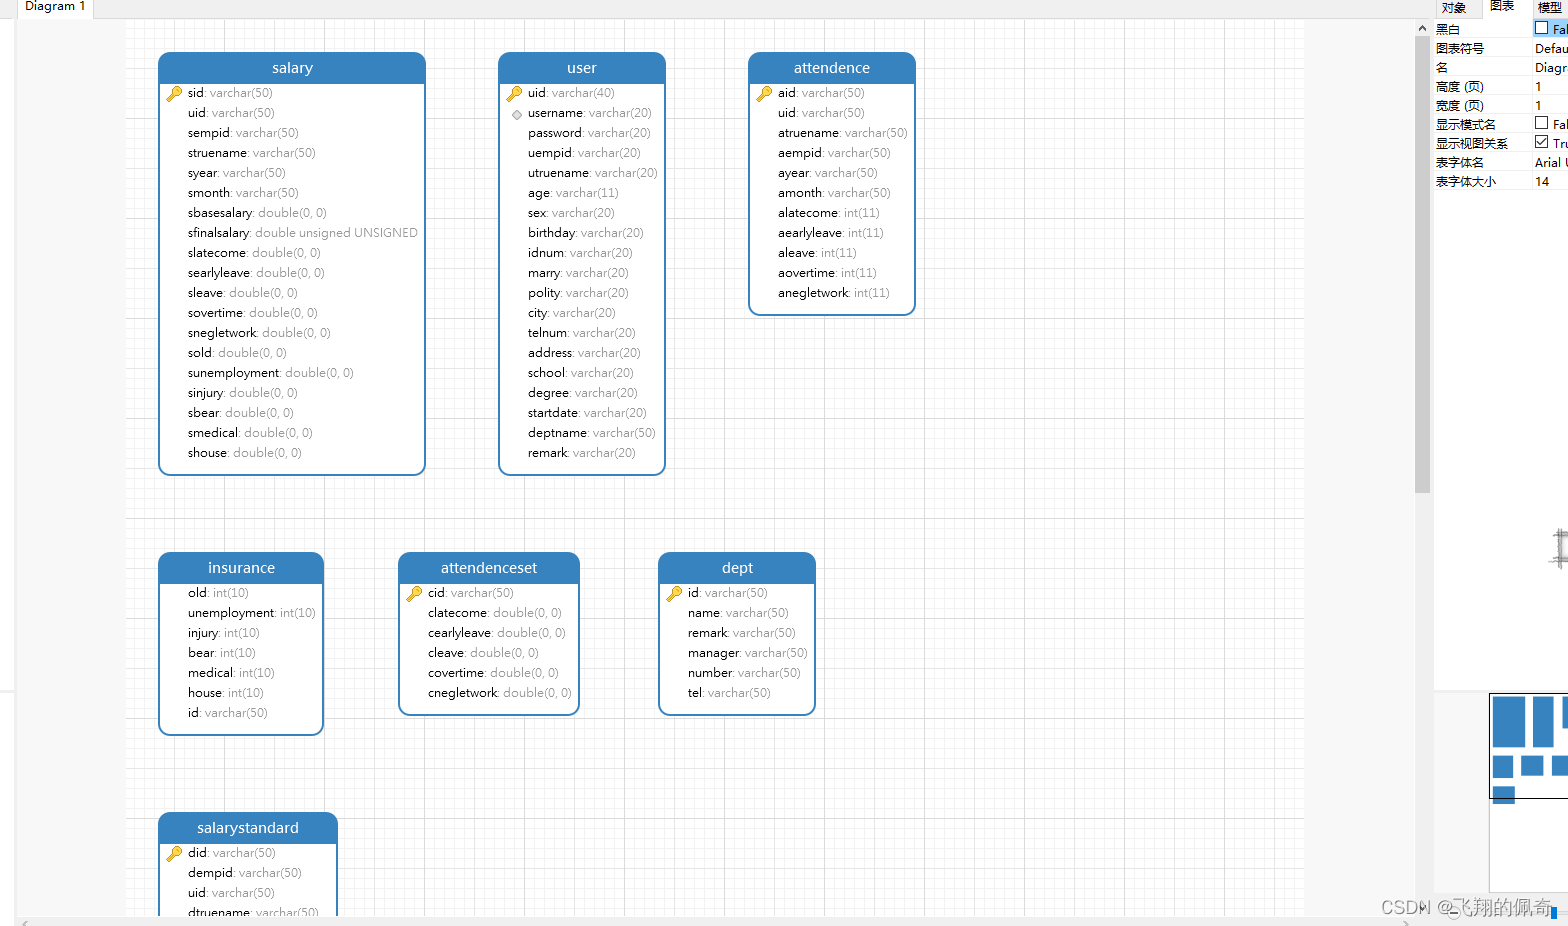Viewport: 1568px width, 926px height.
Task: Click the tel field in dept table
Action: click(x=729, y=693)
